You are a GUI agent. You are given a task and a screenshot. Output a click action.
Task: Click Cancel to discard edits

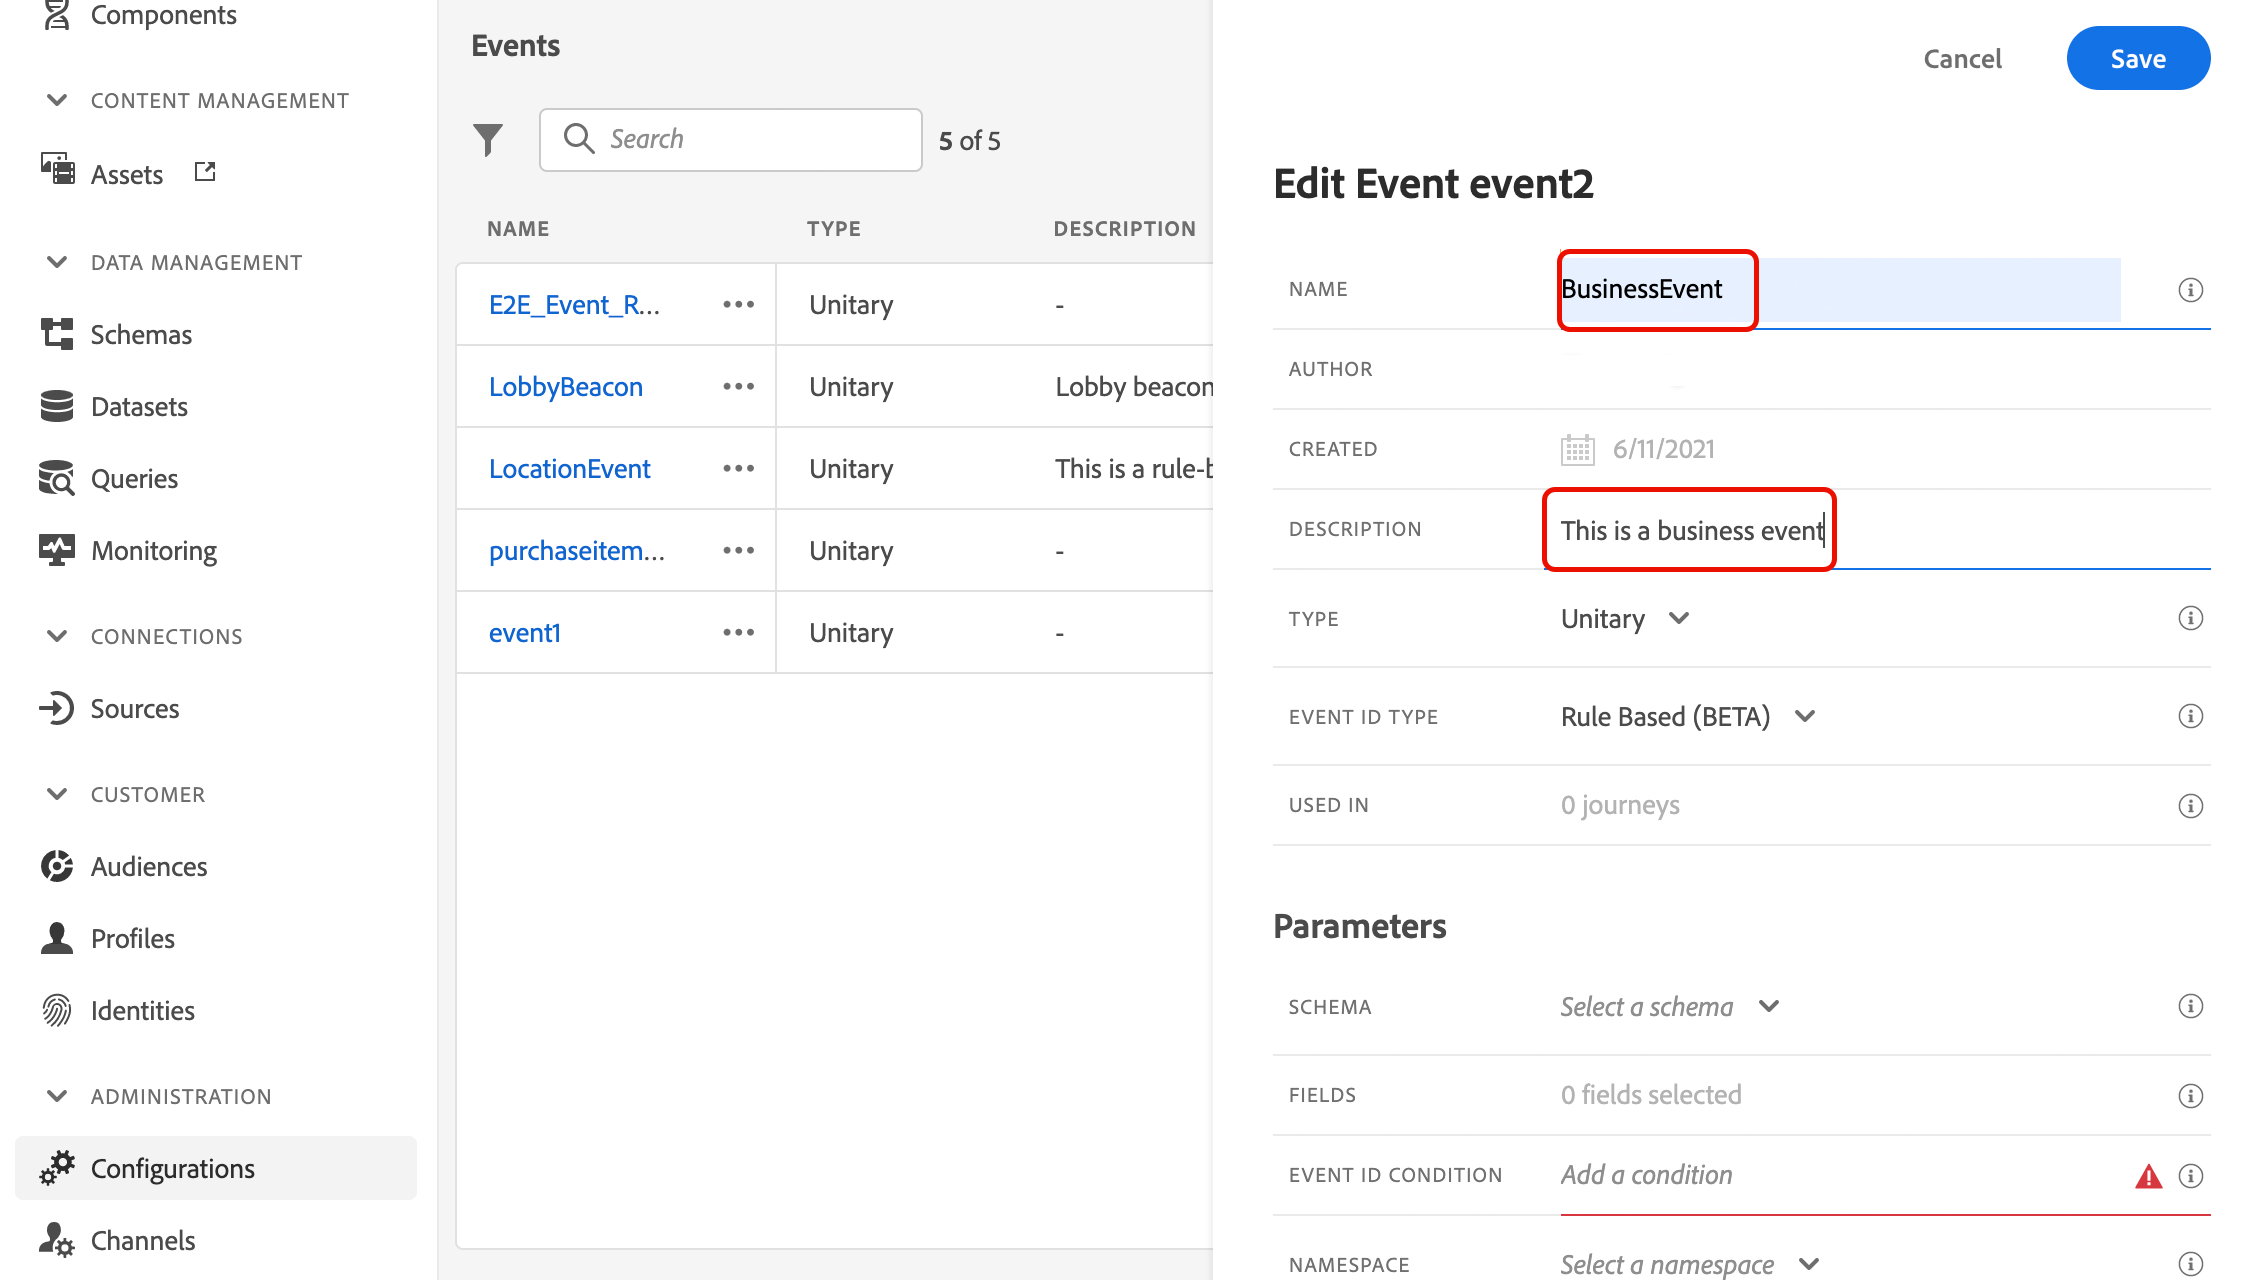pos(1962,59)
